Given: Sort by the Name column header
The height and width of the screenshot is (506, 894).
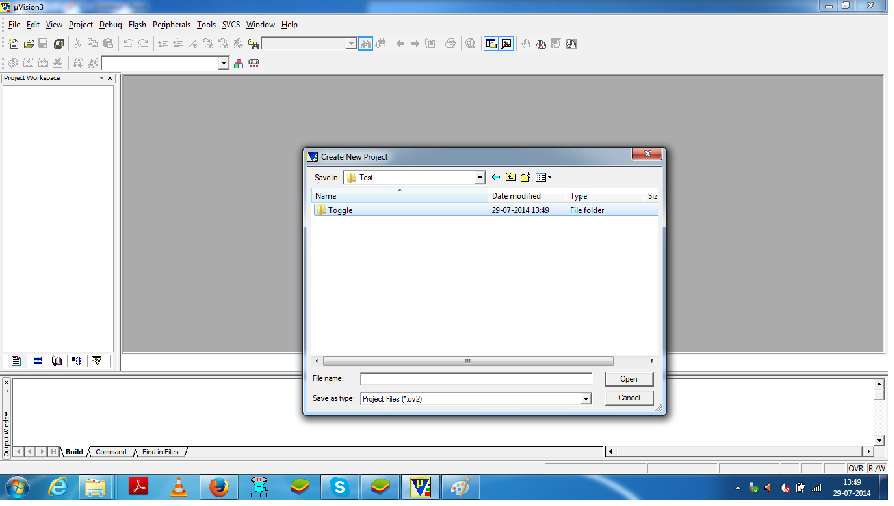Looking at the screenshot, I should pyautogui.click(x=400, y=196).
